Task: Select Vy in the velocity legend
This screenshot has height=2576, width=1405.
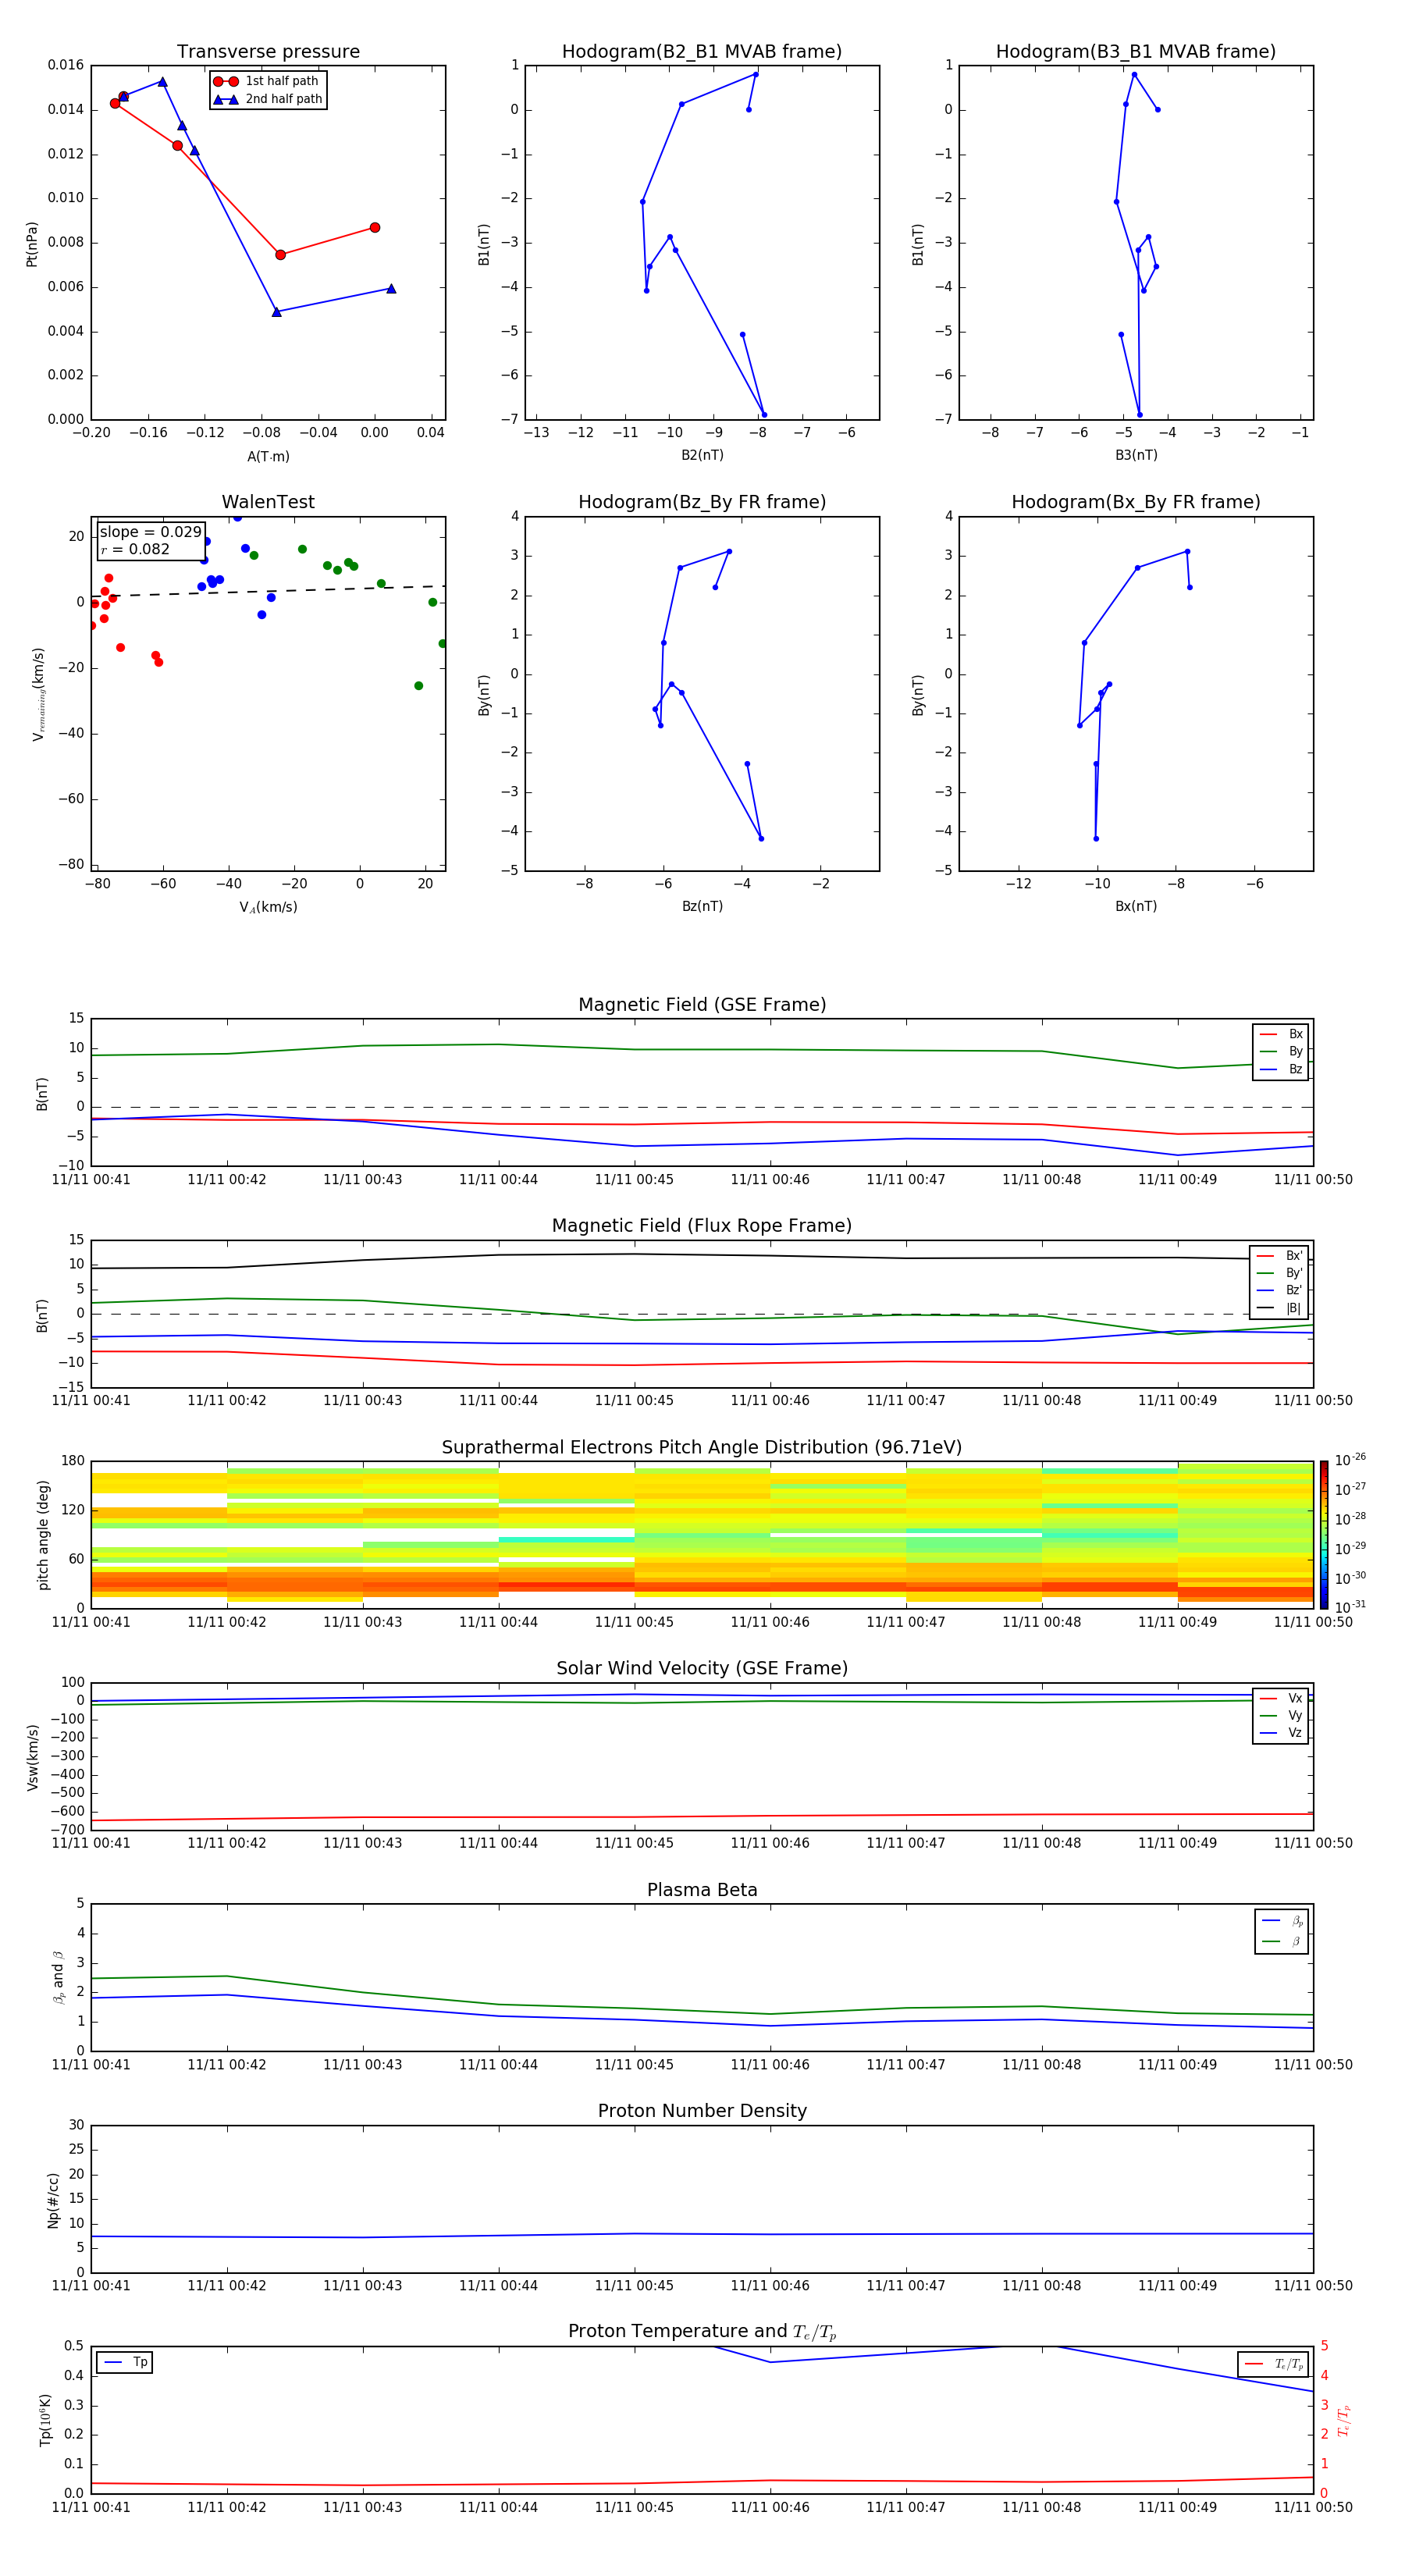Action: pyautogui.click(x=1281, y=1715)
